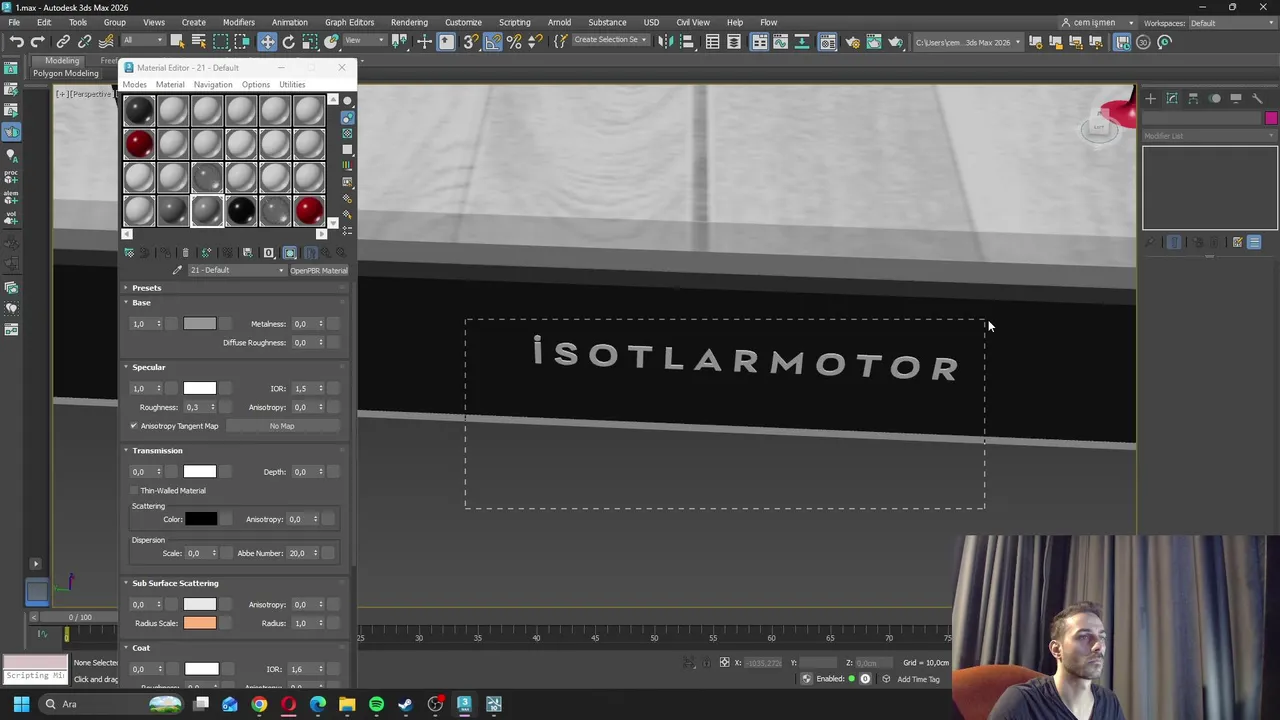Click Get Material icon in Material Editor
Image resolution: width=1280 pixels, height=720 pixels.
click(129, 253)
